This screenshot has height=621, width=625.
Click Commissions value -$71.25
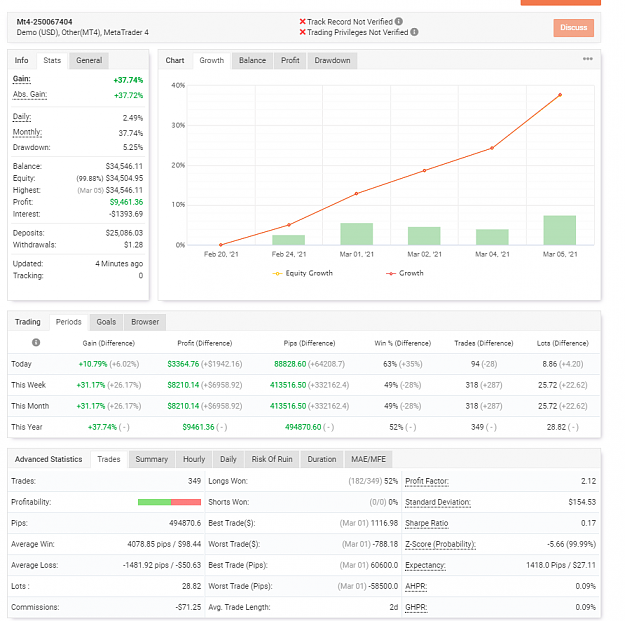[x=188, y=607]
